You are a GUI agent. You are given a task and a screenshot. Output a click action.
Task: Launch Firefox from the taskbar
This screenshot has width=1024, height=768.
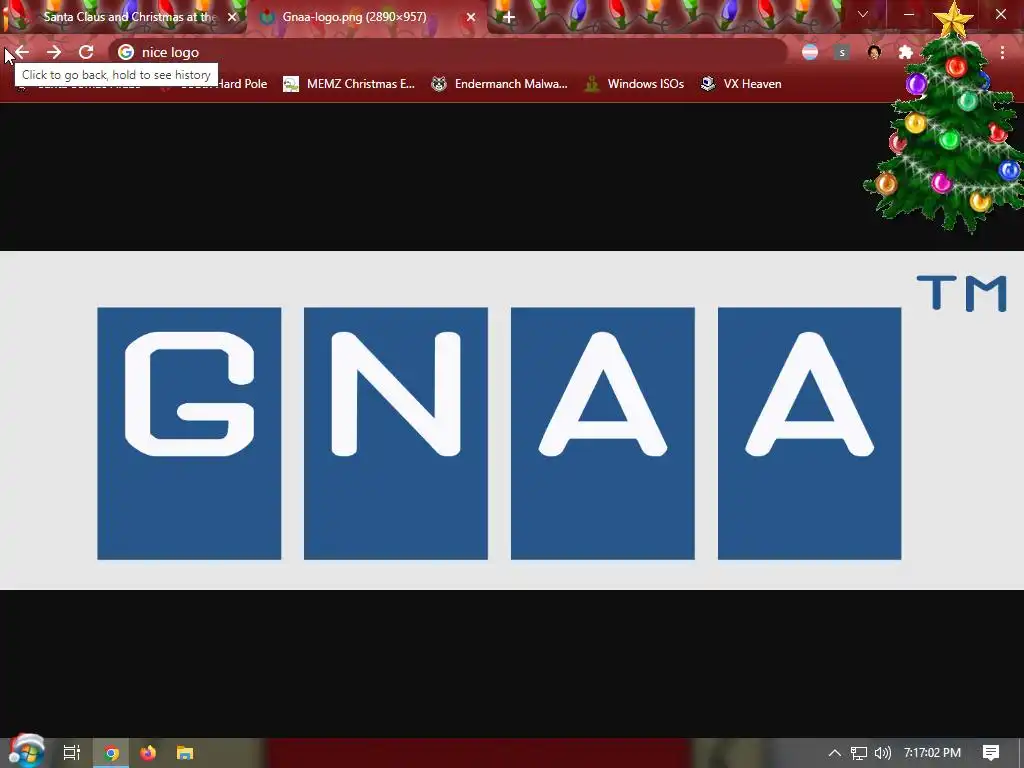point(148,753)
